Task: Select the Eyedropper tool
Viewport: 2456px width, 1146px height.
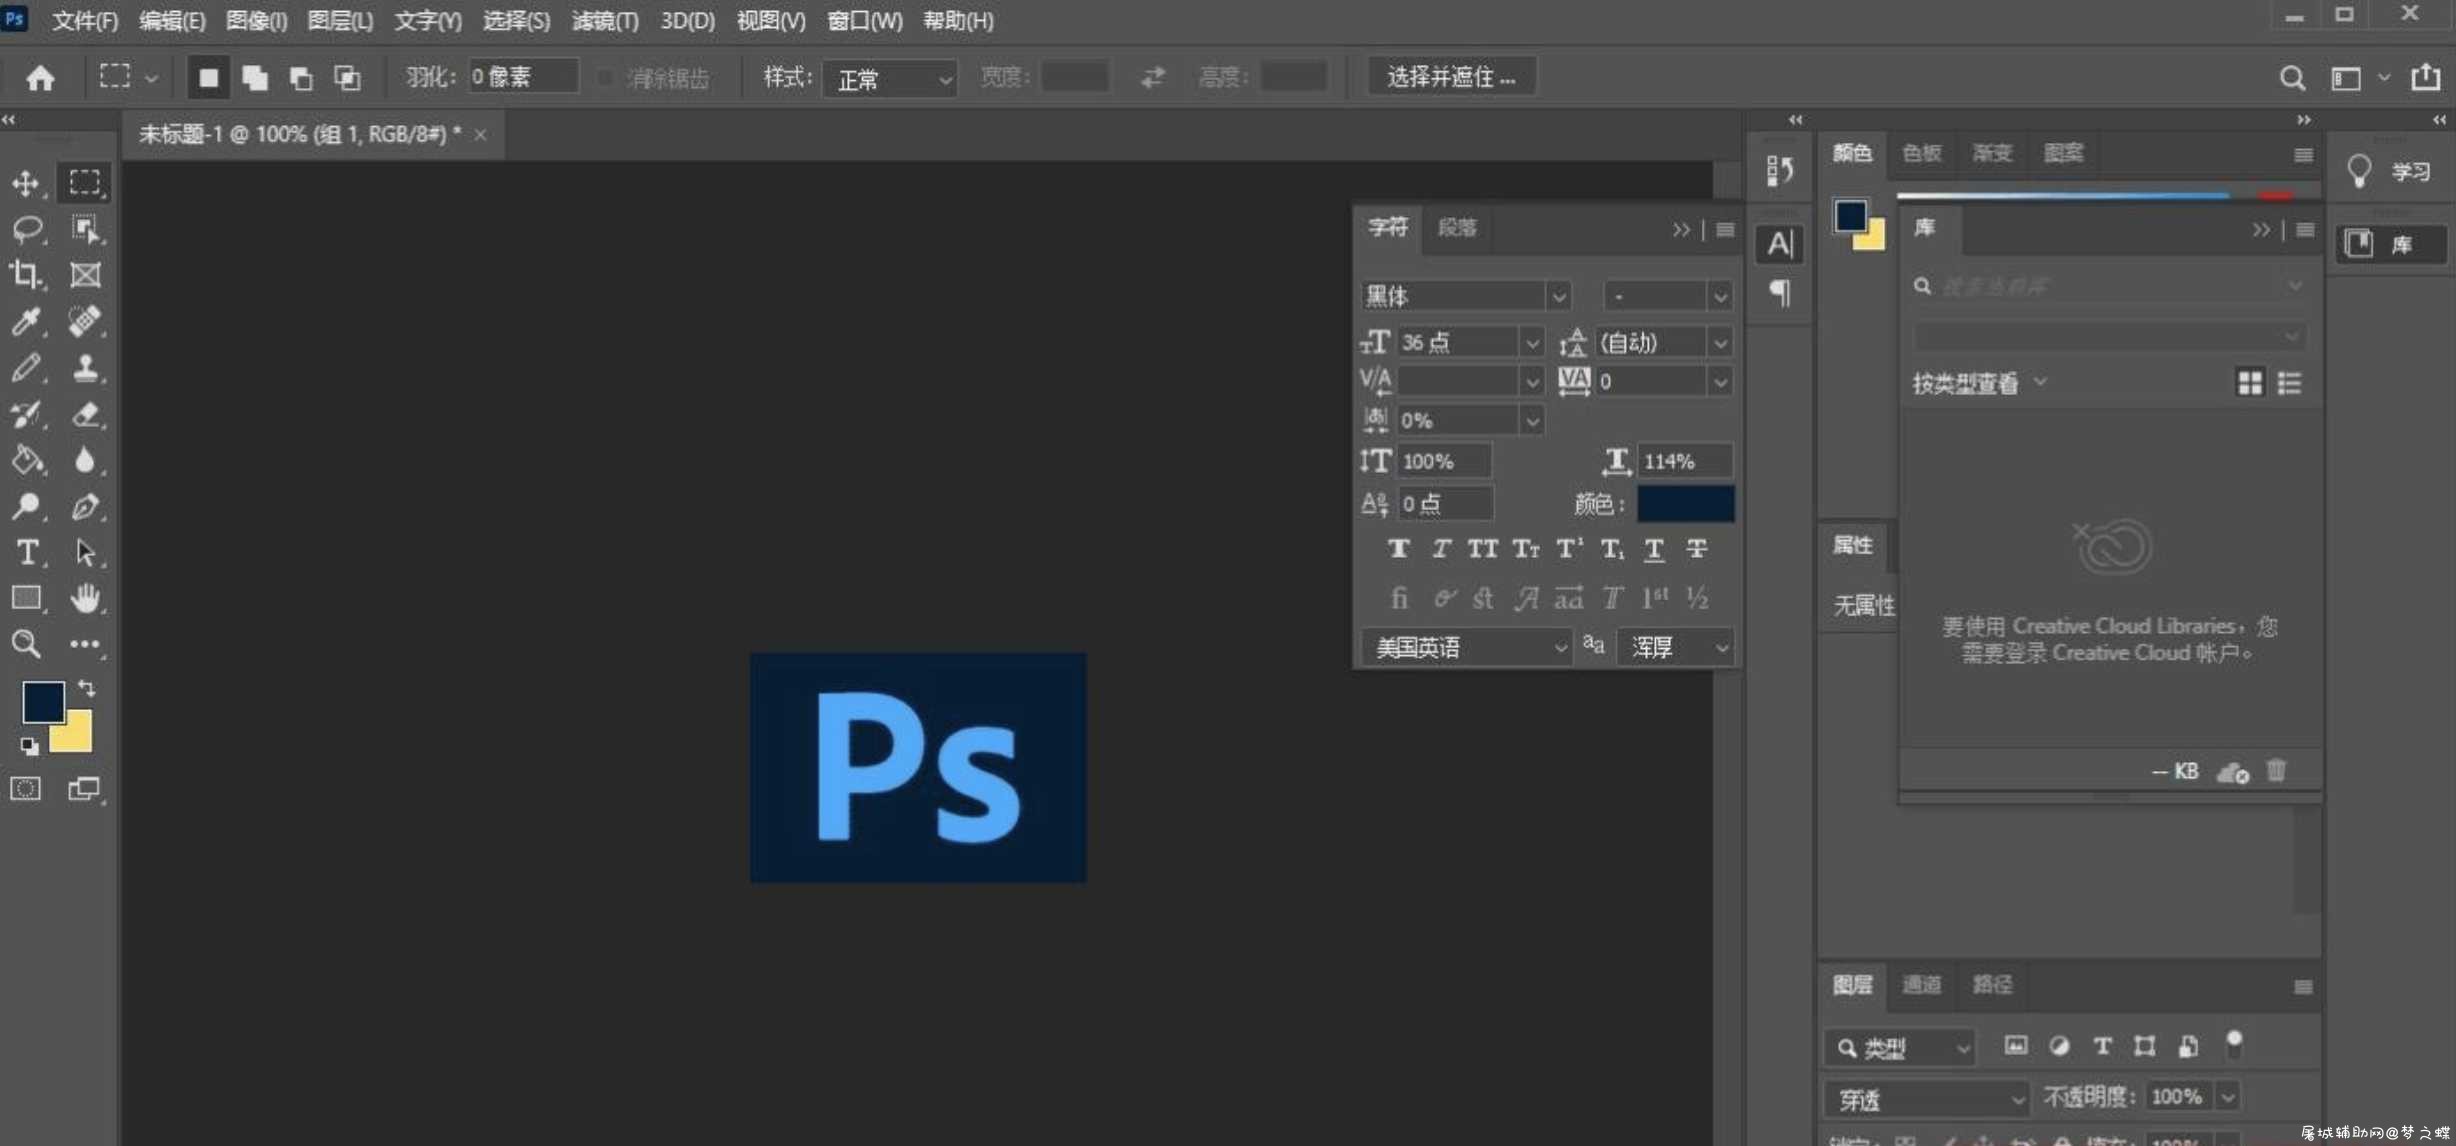Action: point(26,321)
